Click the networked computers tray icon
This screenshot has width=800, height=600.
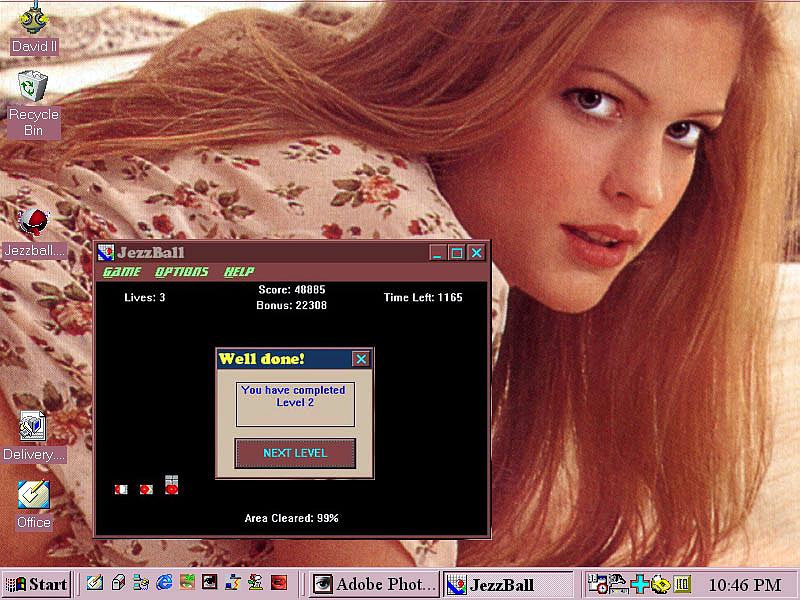point(618,584)
